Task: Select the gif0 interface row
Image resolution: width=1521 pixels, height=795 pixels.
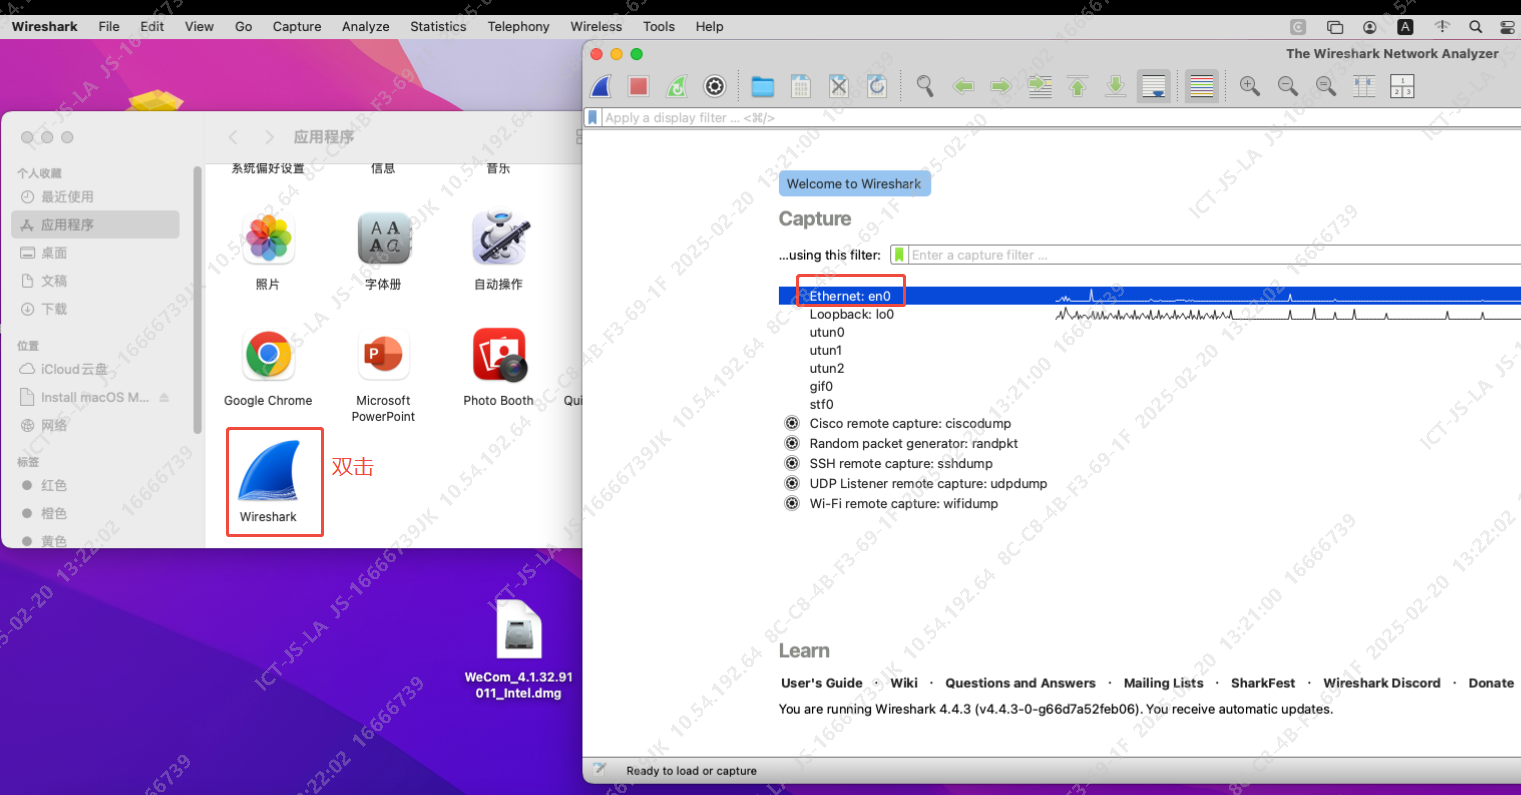Action: (x=1150, y=386)
